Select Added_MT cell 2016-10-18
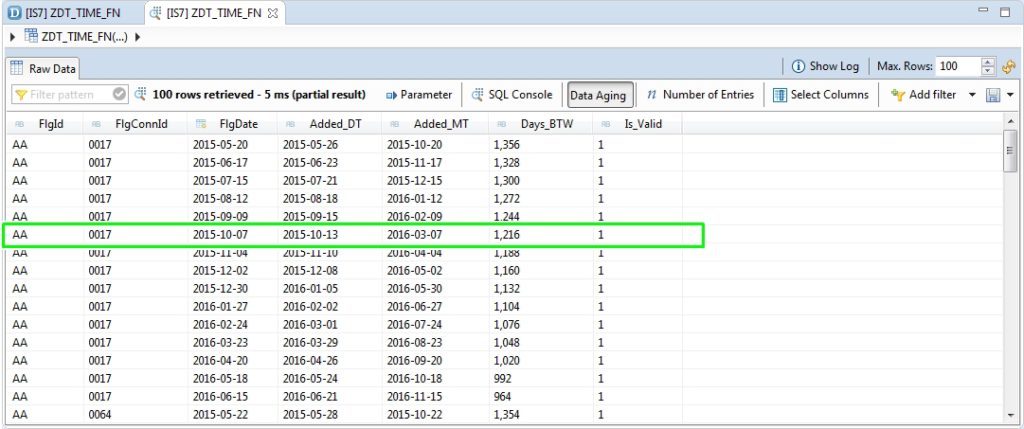 point(415,378)
